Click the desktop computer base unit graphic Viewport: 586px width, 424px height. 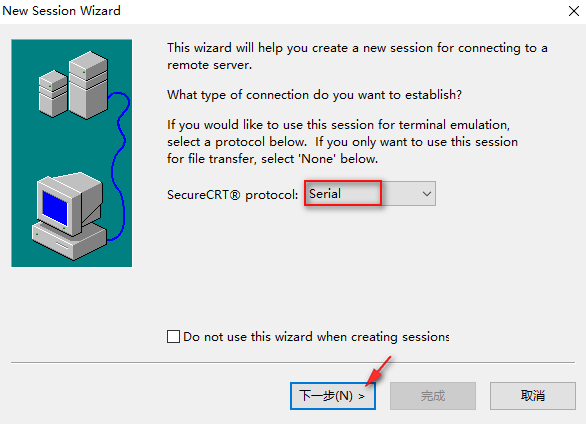point(70,240)
